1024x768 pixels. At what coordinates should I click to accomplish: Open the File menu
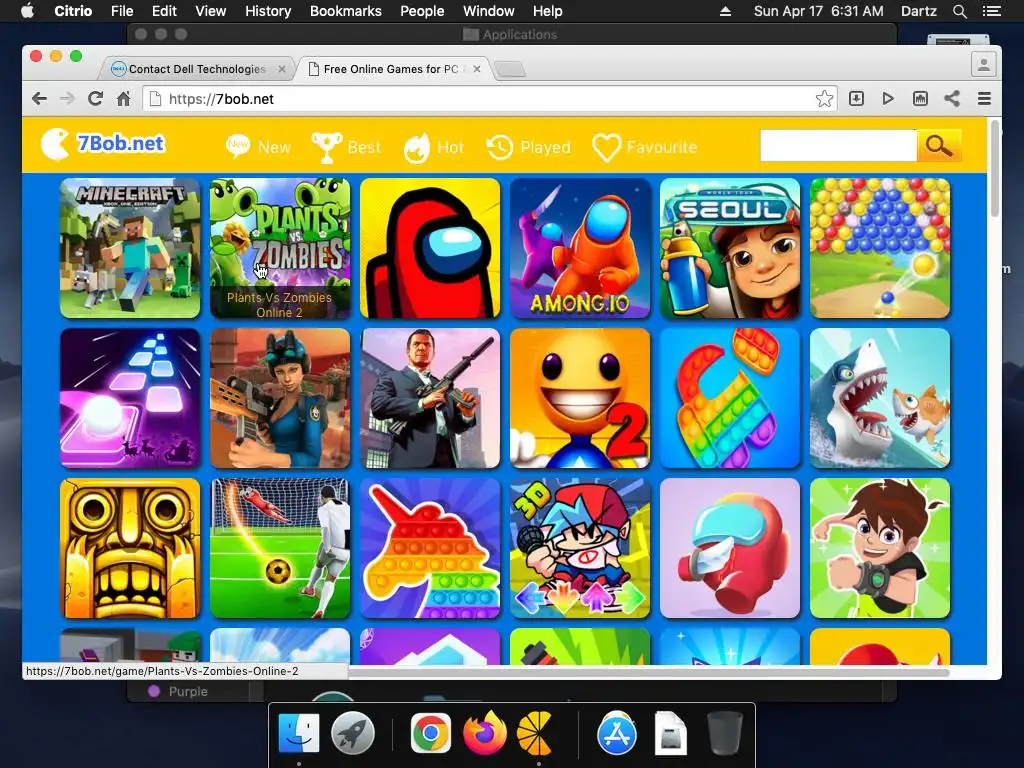(121, 11)
